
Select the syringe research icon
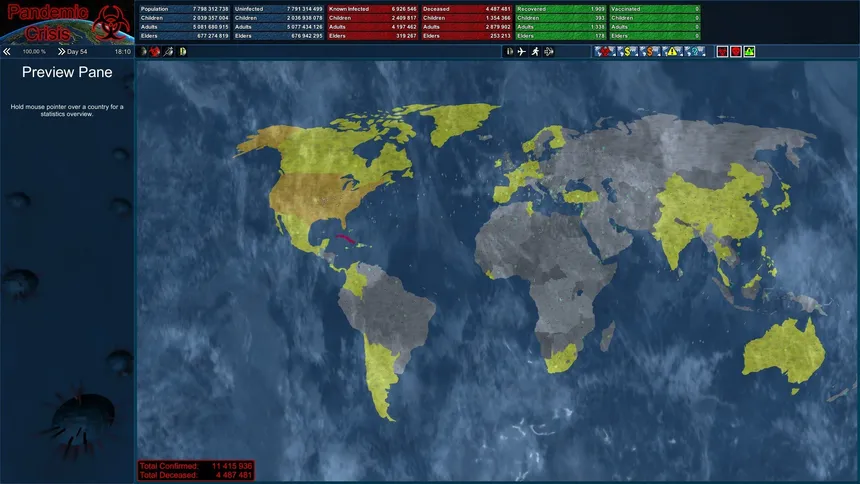tap(169, 52)
